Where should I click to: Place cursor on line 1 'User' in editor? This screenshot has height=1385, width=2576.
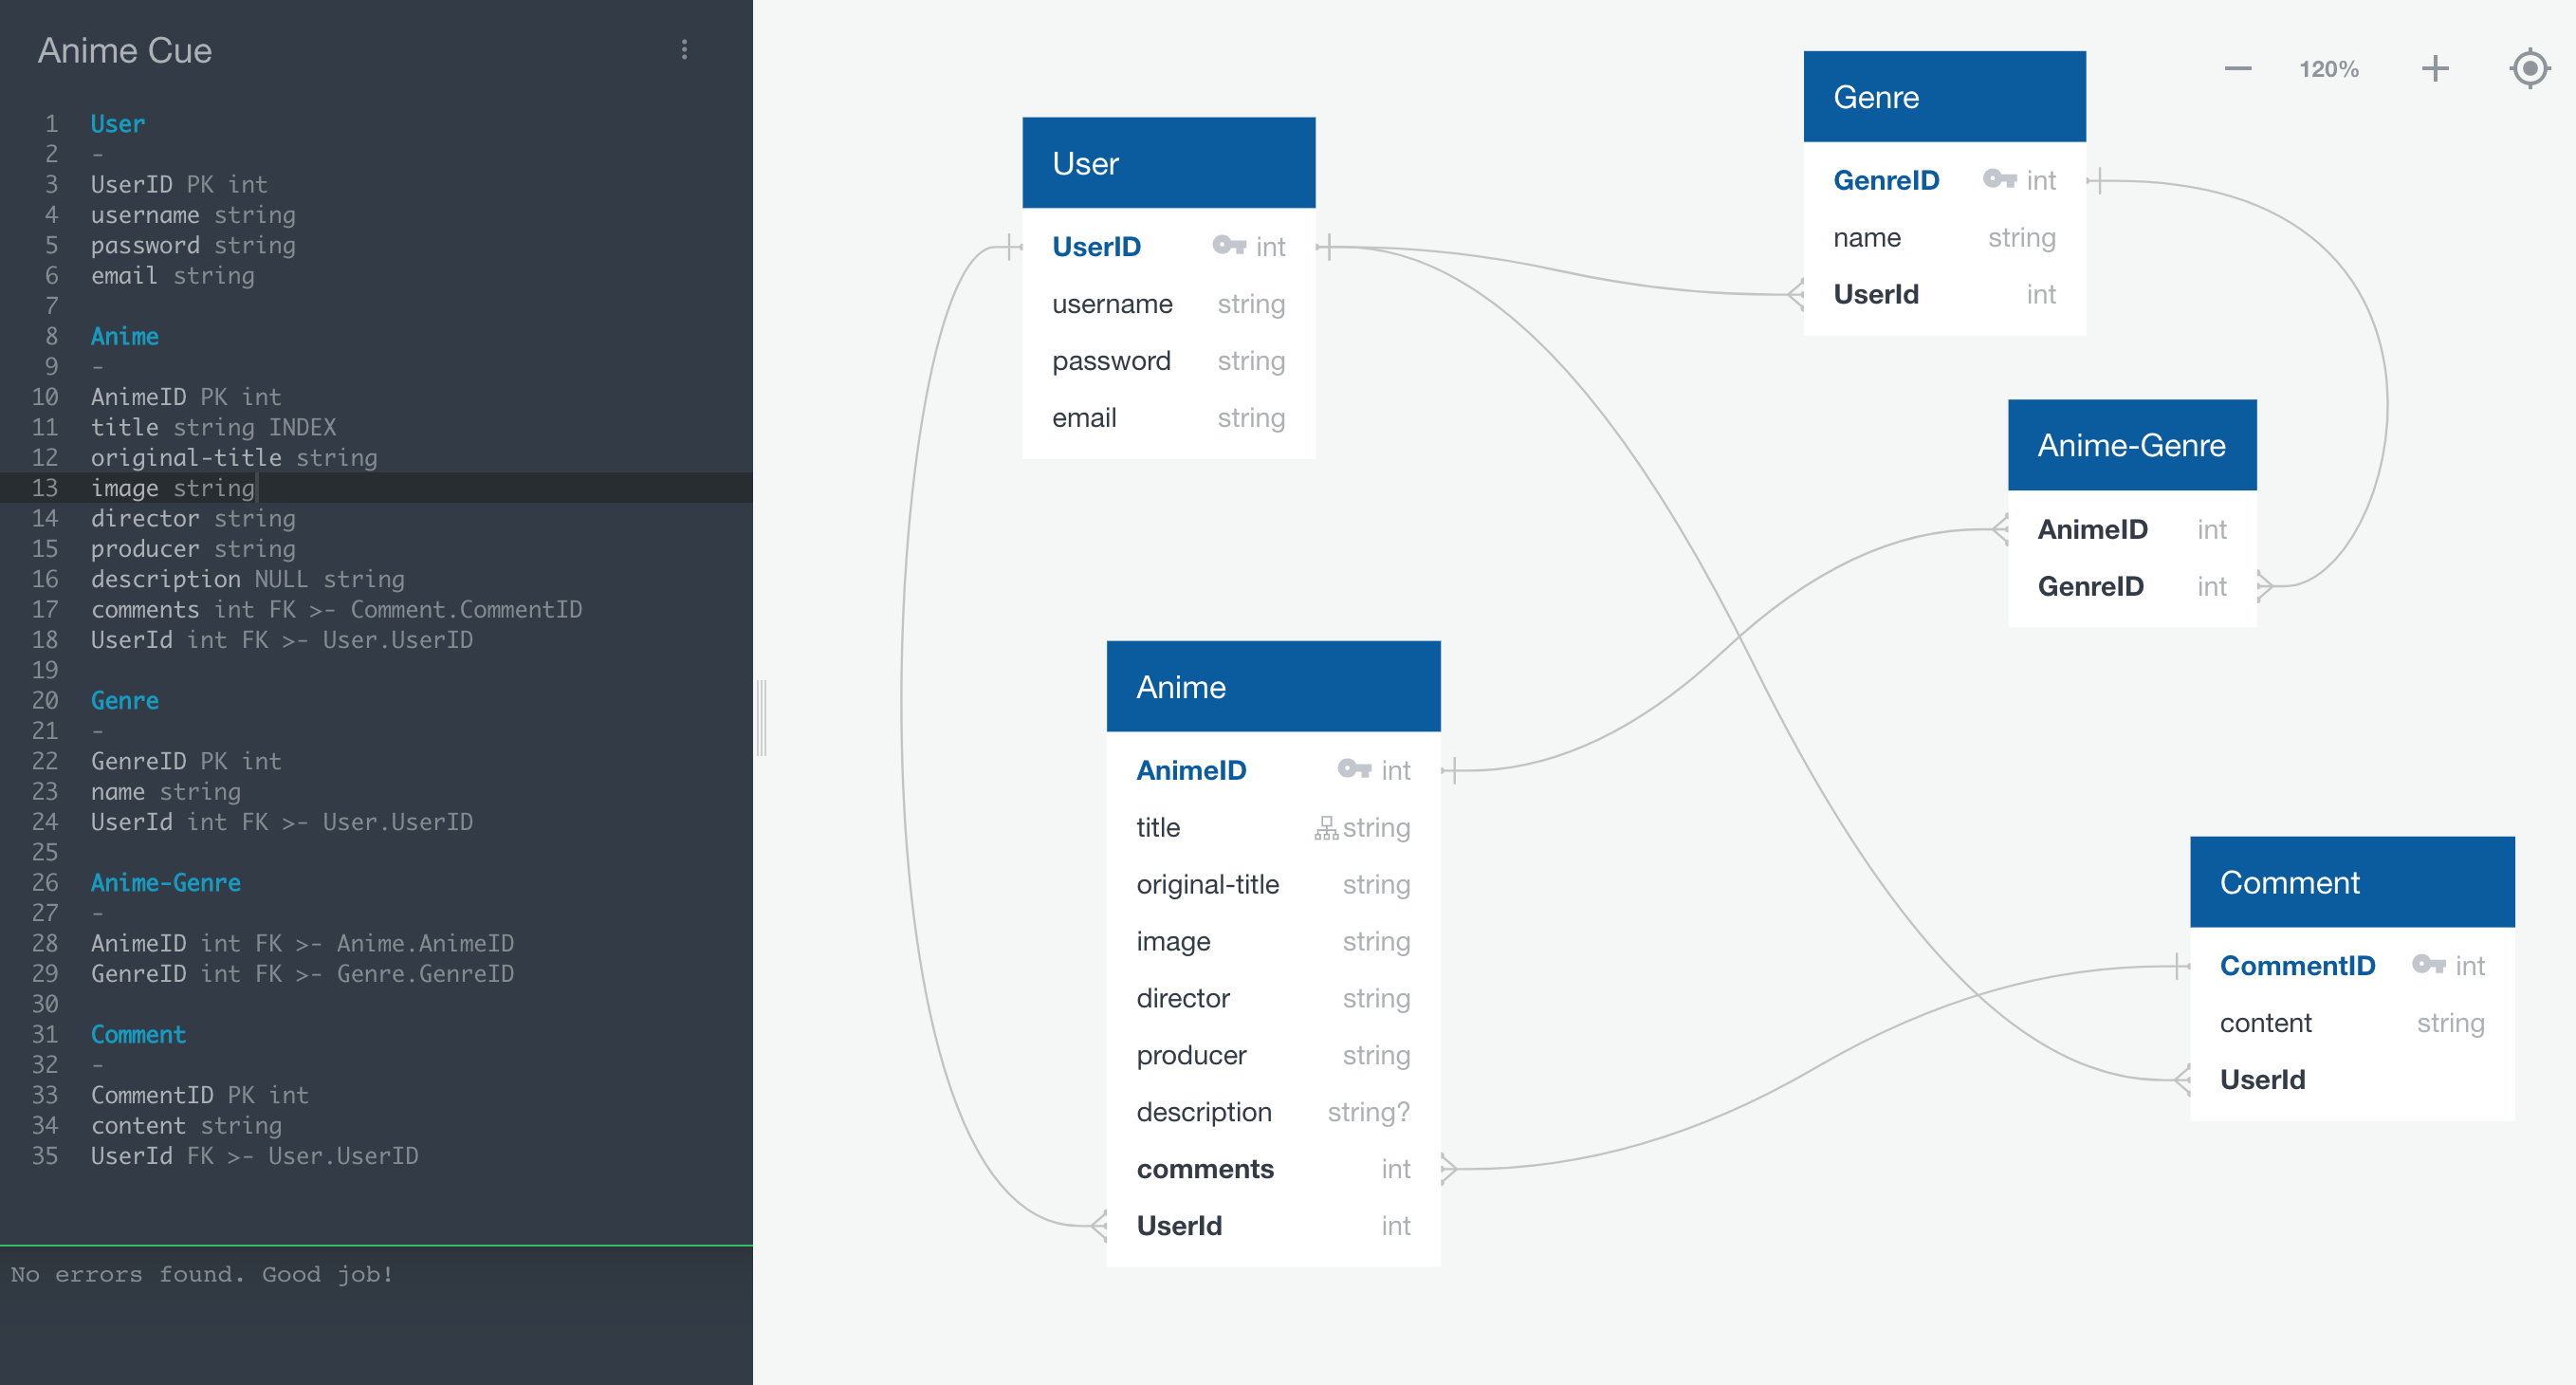pos(118,124)
